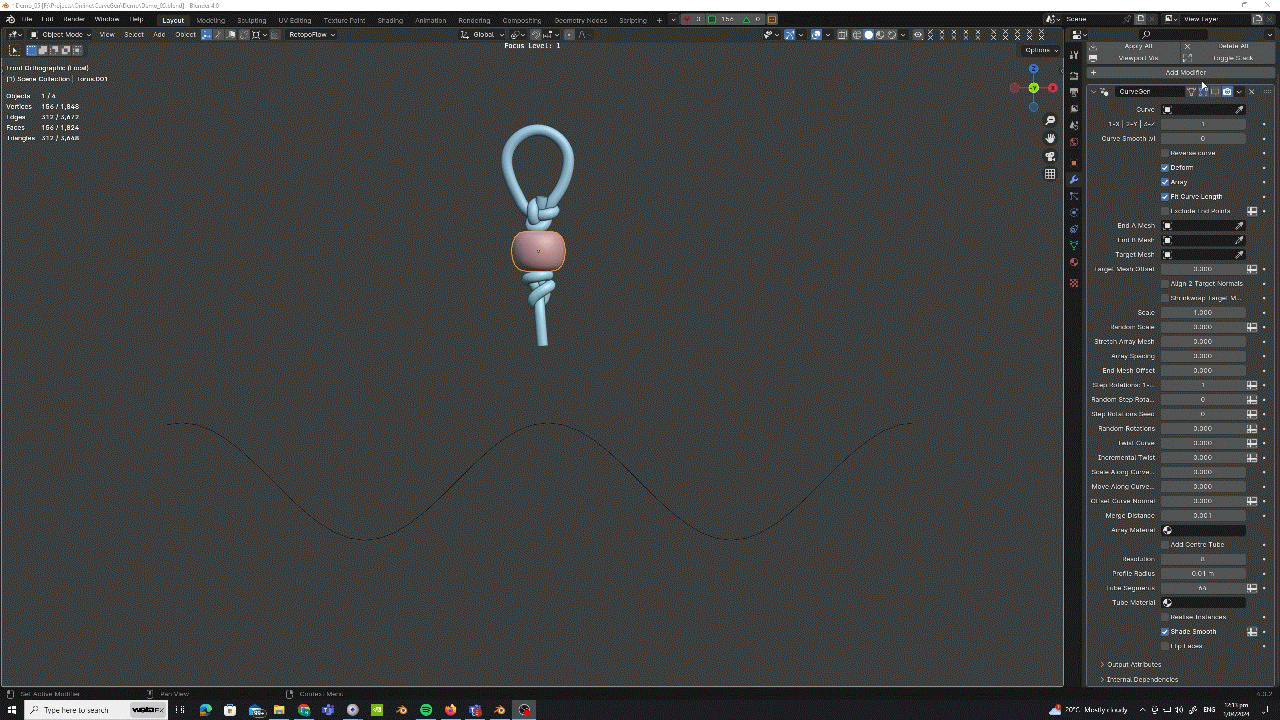Click the Add Modifier button
Viewport: 1280px width, 720px height.
pos(1185,72)
